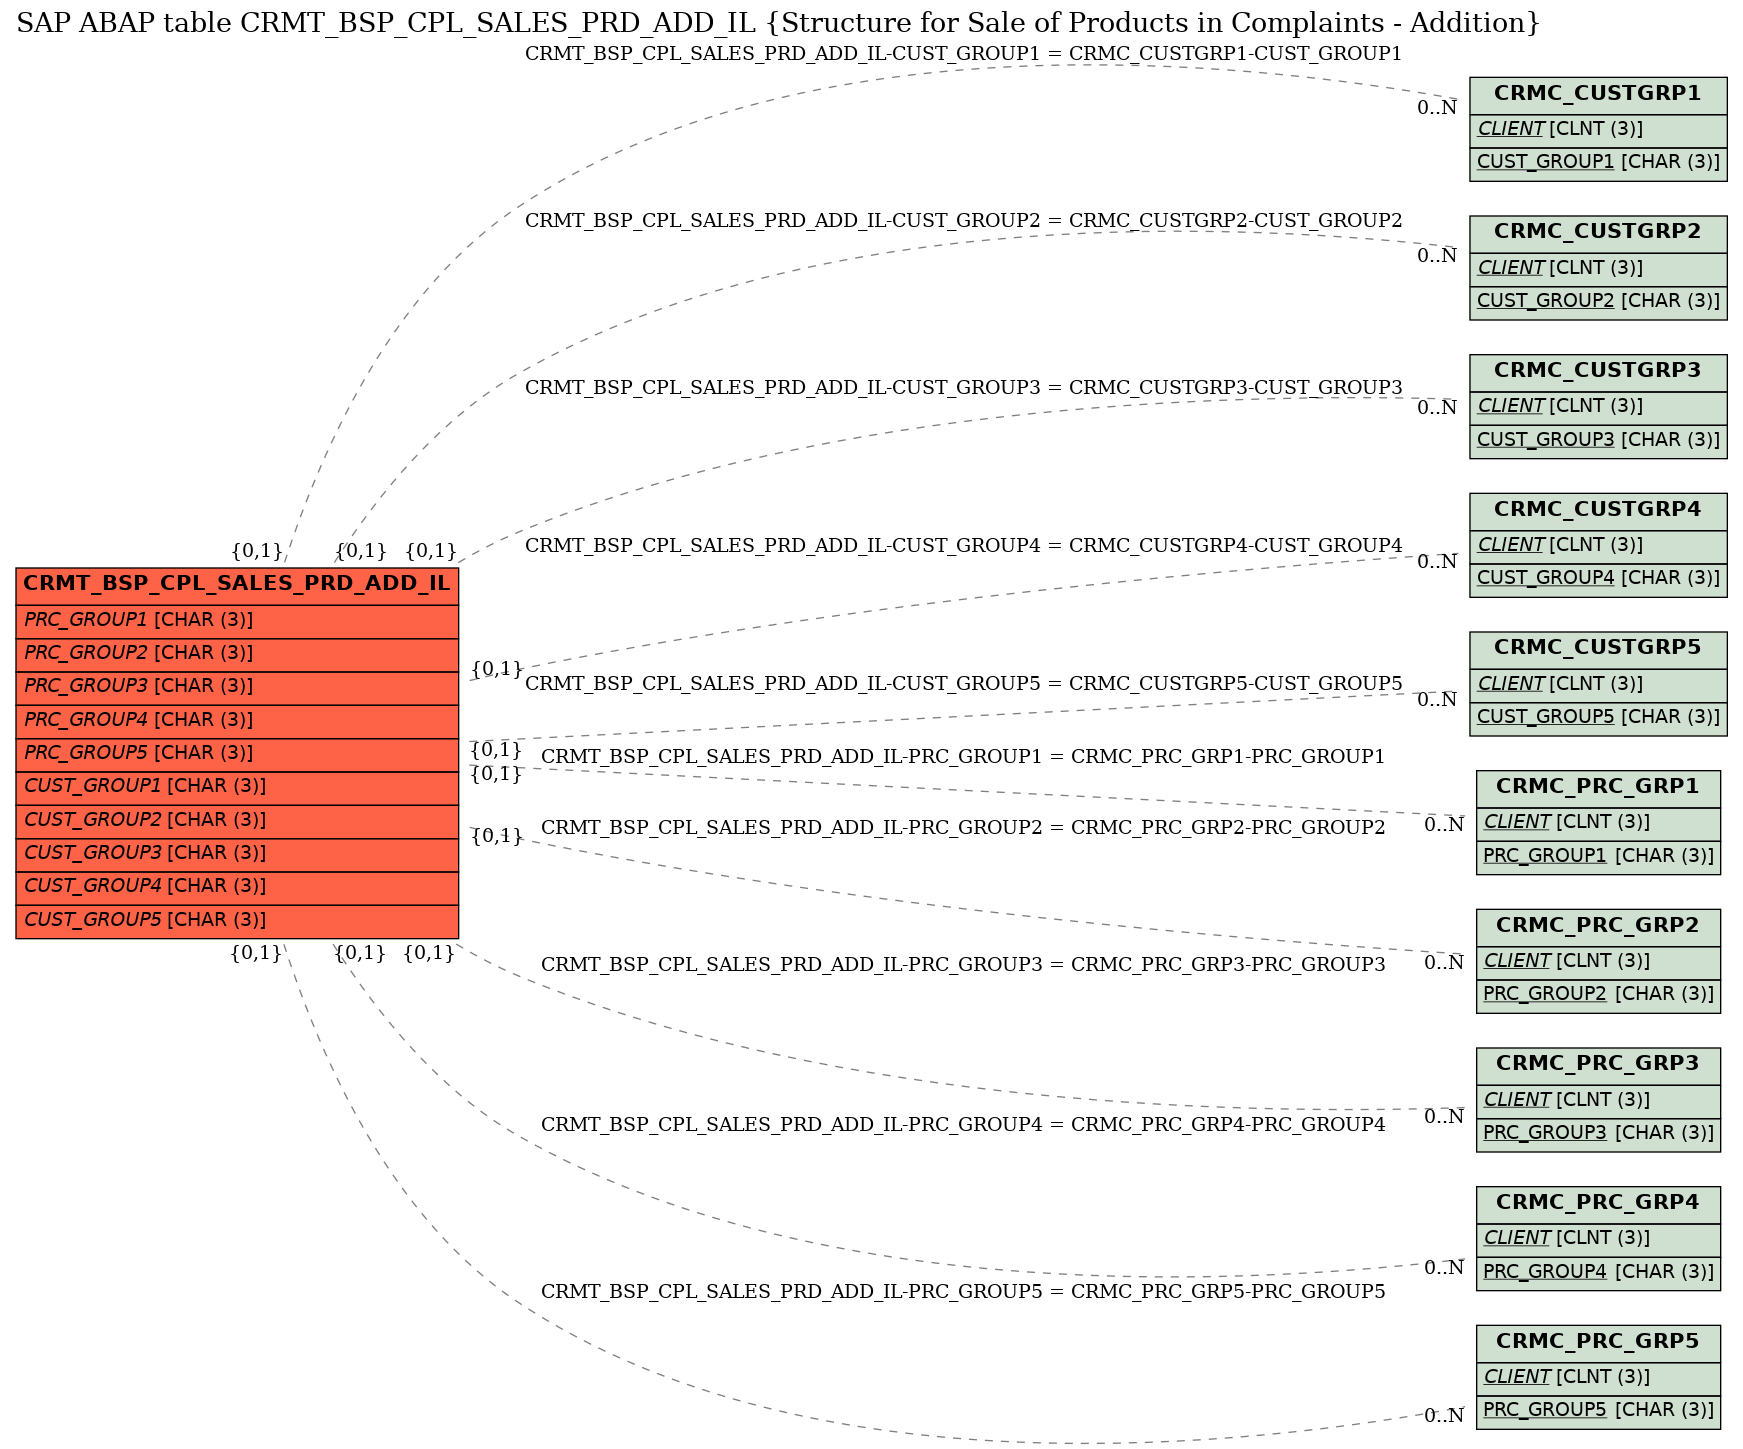Click CLIENT field in CRMC_PRC_GRP3 table

tap(1598, 1101)
